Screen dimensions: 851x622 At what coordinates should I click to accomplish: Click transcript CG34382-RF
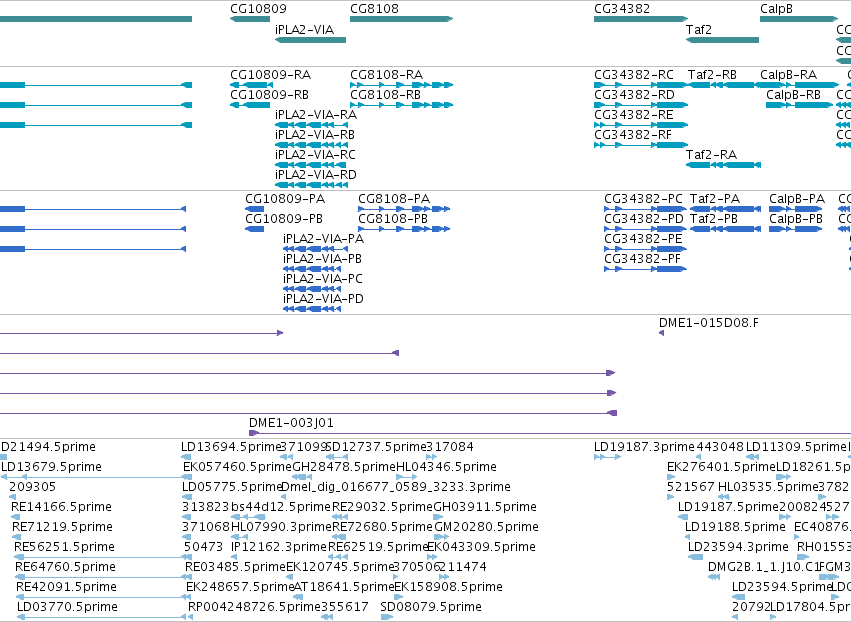641,145
